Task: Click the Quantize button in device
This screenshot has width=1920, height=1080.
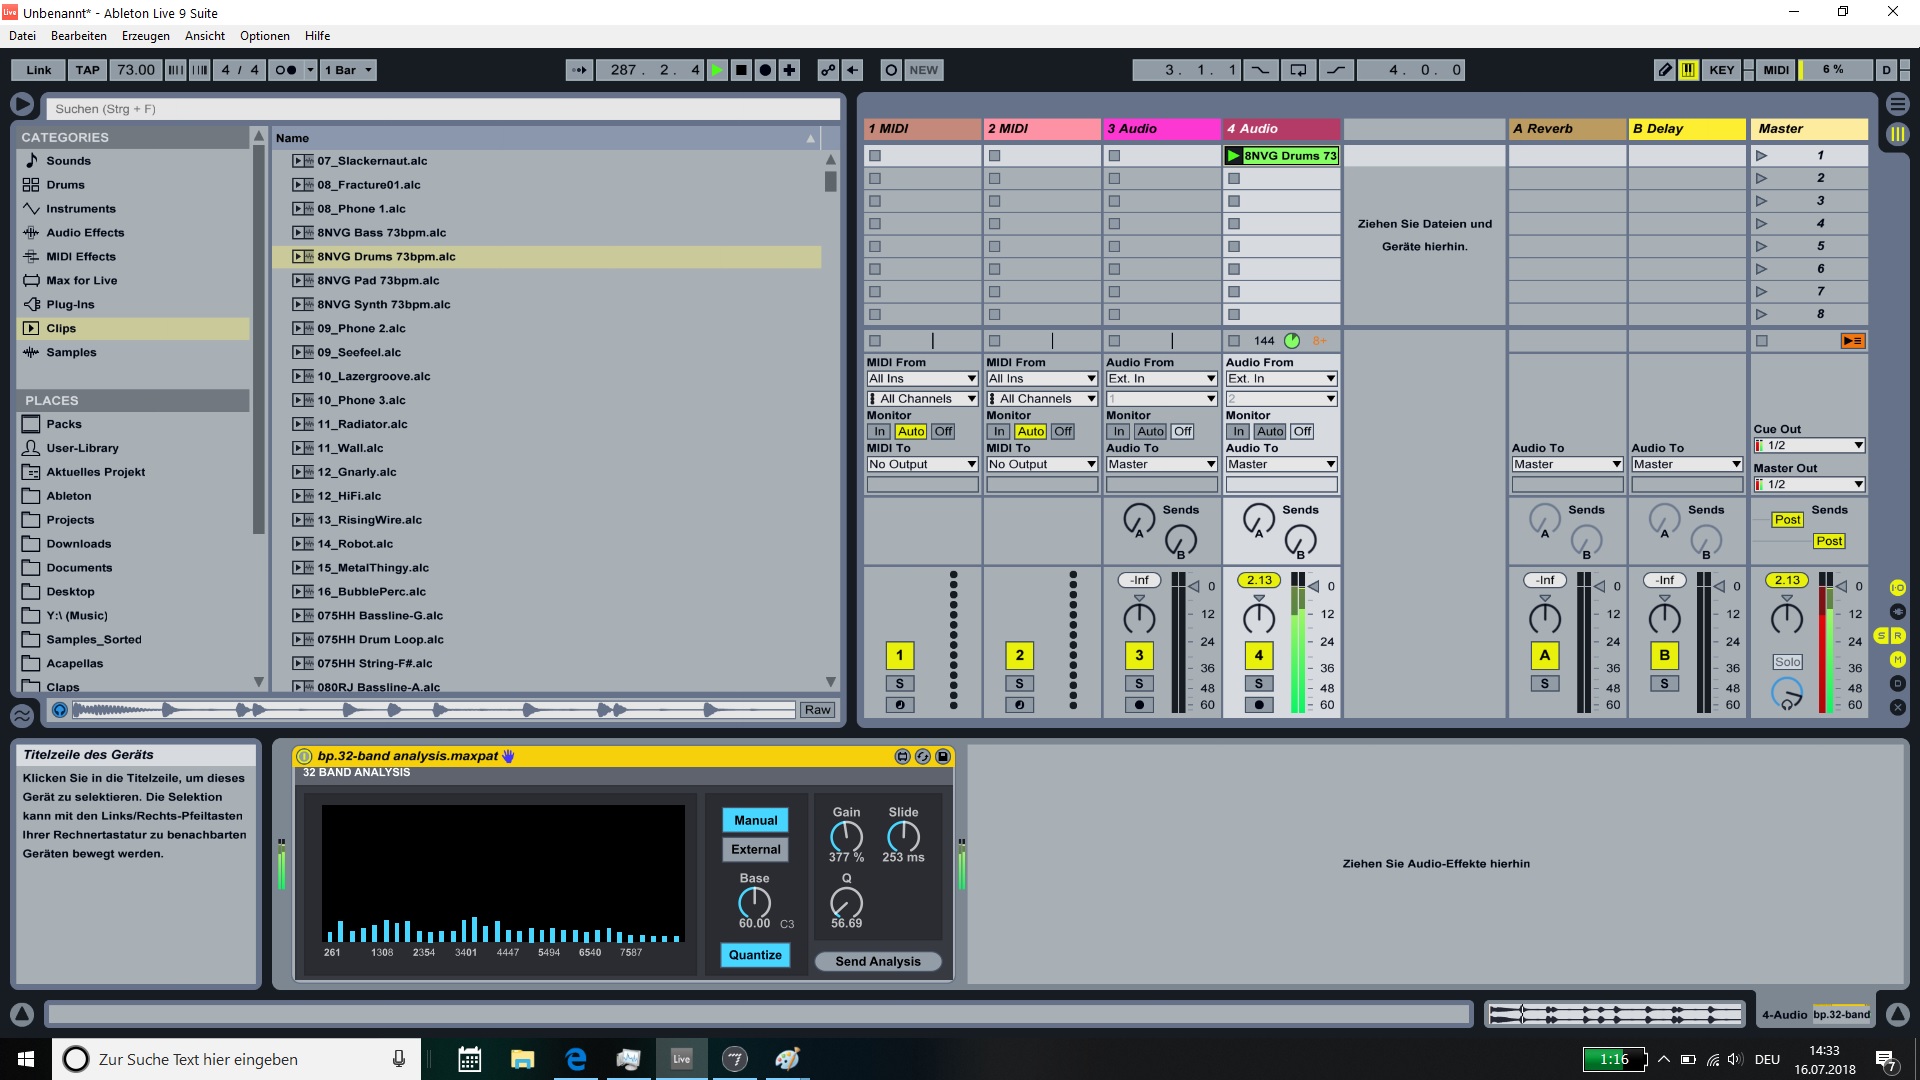Action: click(755, 956)
